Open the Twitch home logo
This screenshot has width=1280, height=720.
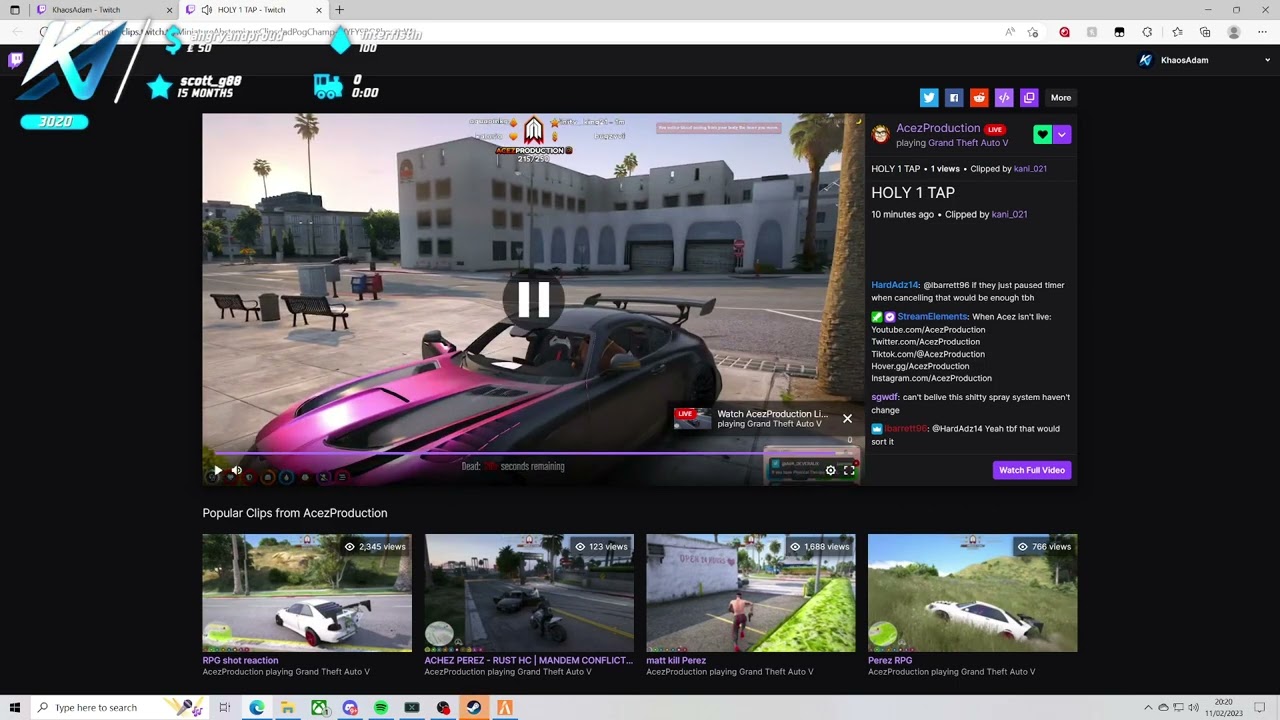pos(15,60)
